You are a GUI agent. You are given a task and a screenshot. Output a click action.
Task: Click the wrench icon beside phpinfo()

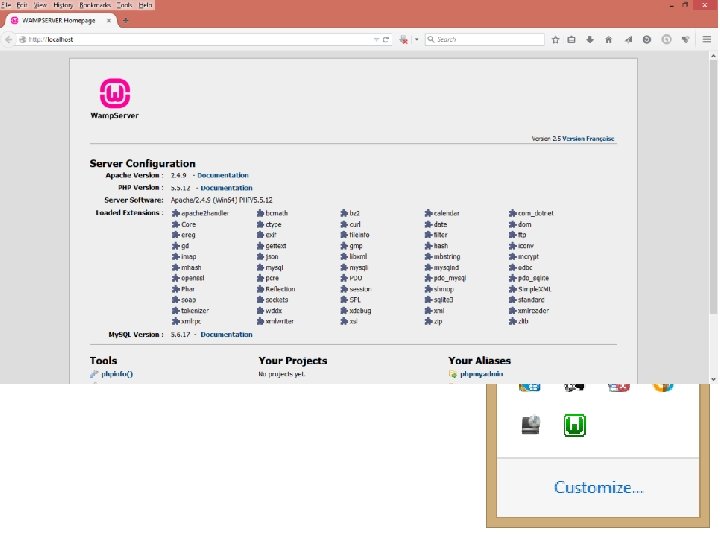(x=94, y=374)
